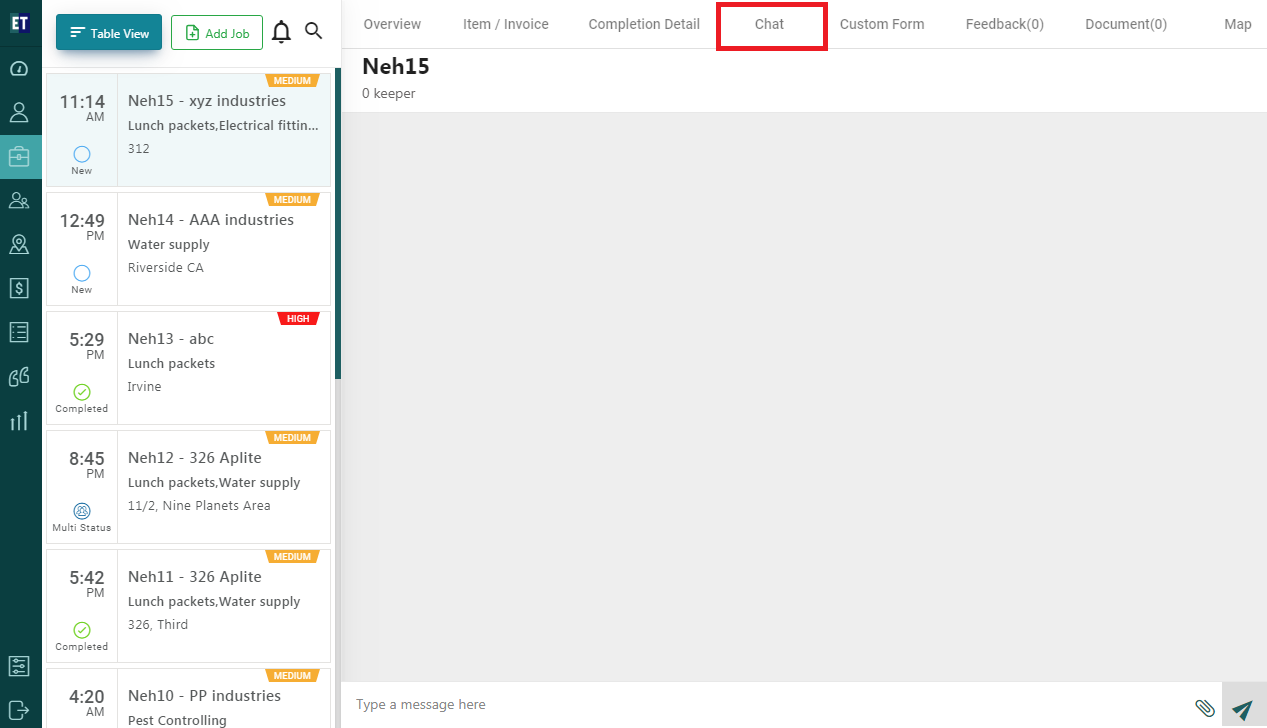Select job Neh10 - PP industries
This screenshot has width=1267, height=728.
click(188, 698)
